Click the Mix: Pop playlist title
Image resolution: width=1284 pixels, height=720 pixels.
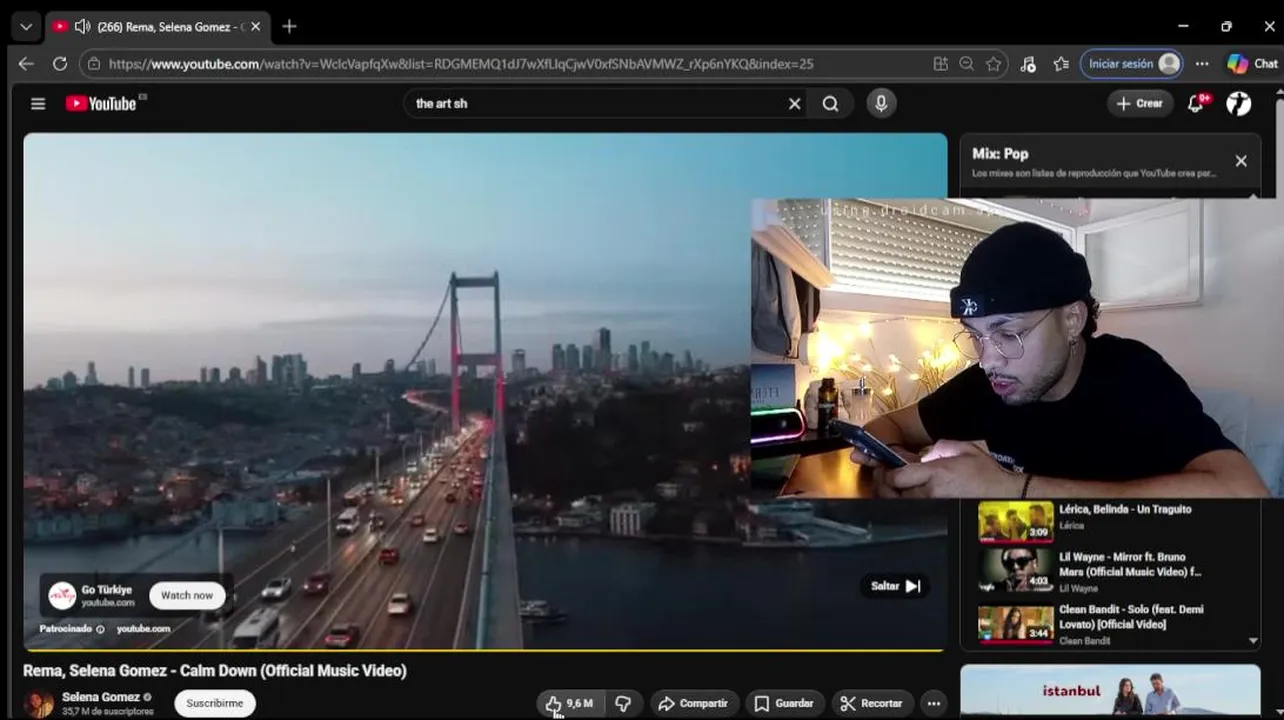(1000, 154)
